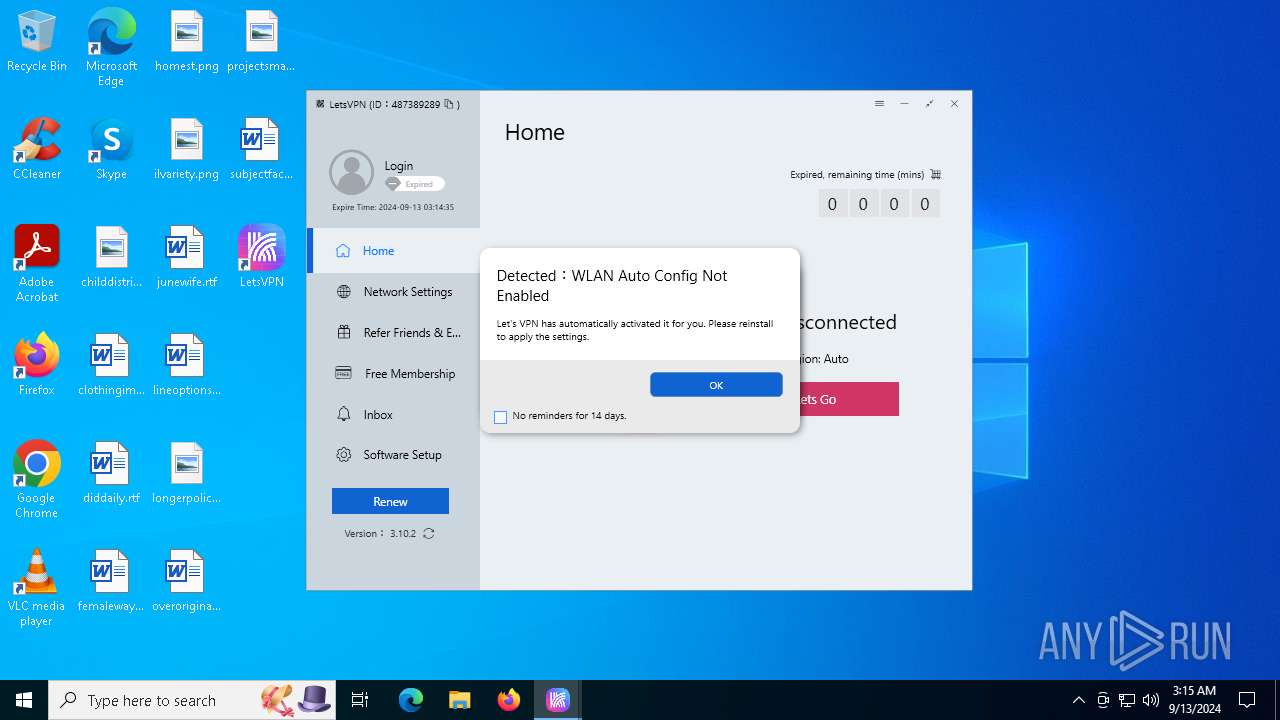The width and height of the screenshot is (1280, 720).
Task: Click the Renew button
Action: [x=390, y=502]
